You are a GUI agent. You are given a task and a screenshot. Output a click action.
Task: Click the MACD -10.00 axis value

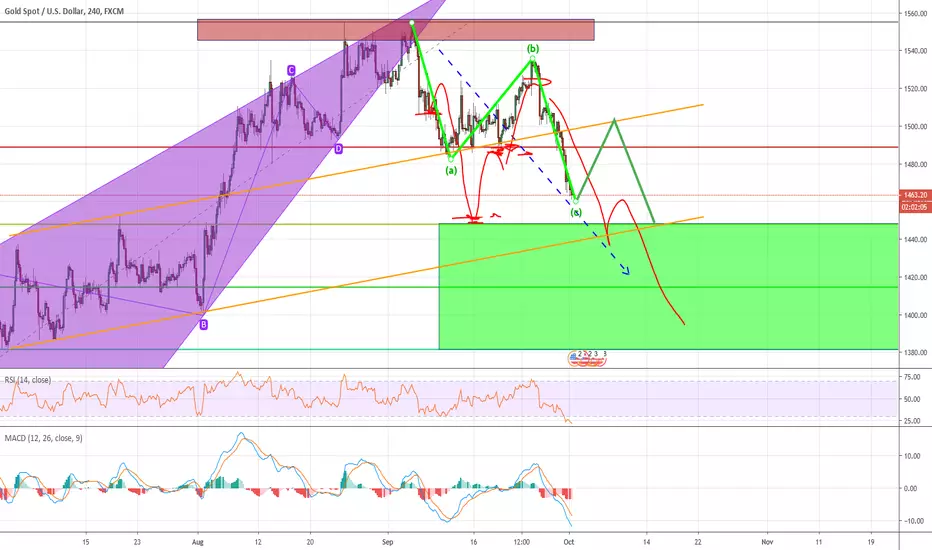pos(913,521)
